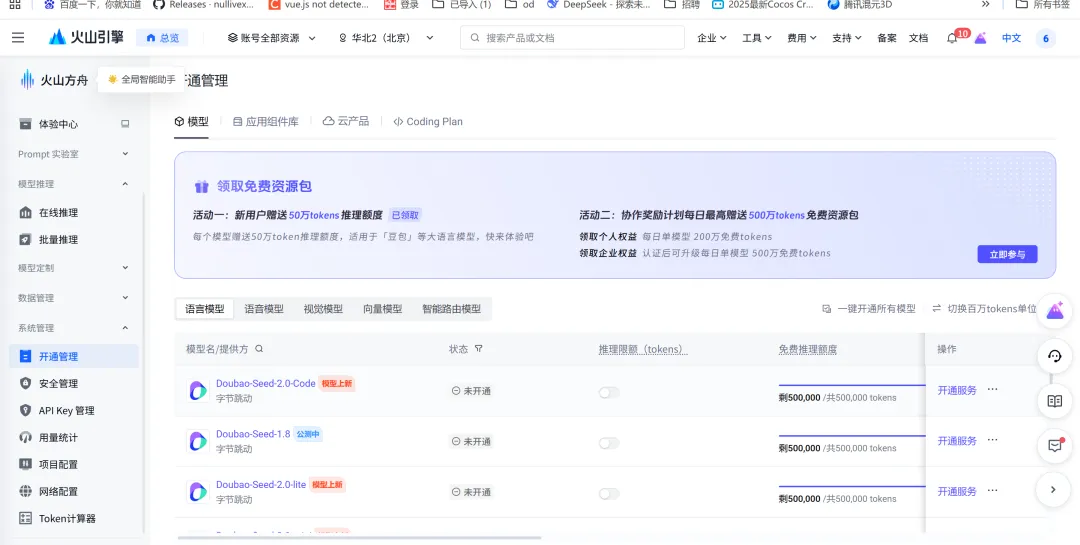Open more actions for Doubao-Seed-2.0-lite

point(993,491)
